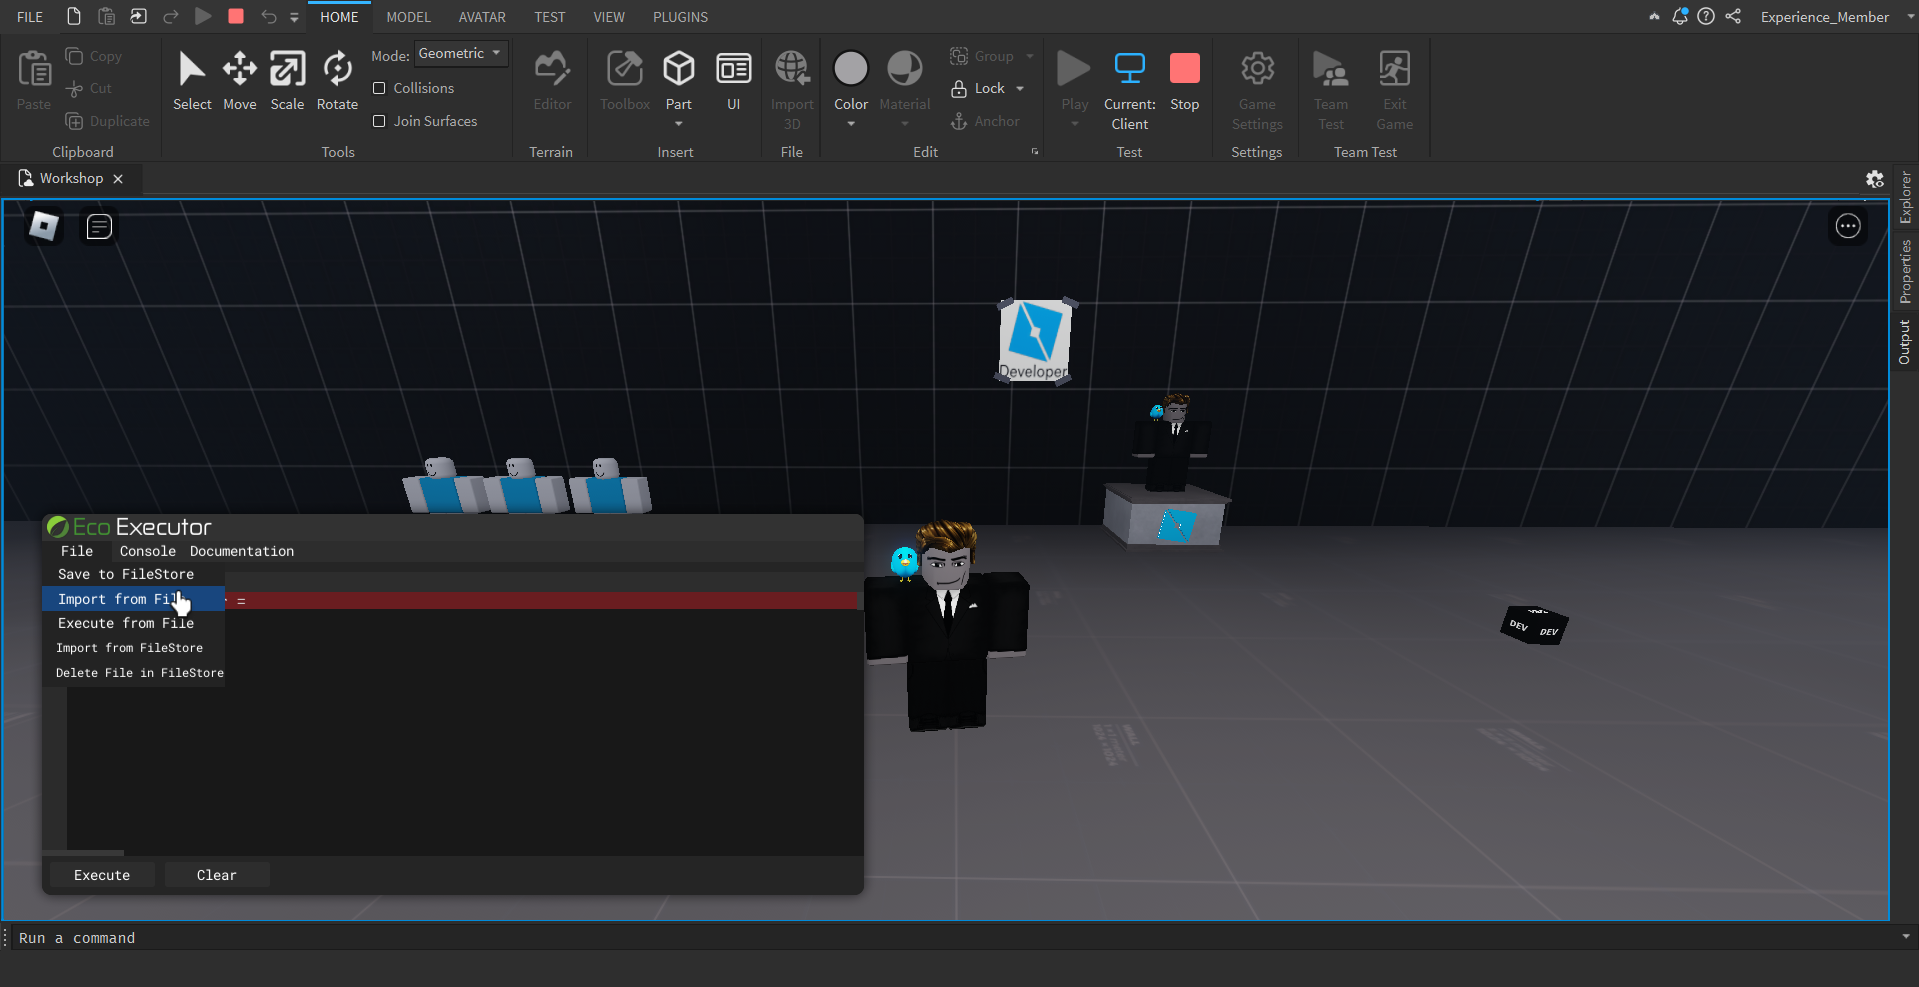
Task: Click the Run a command input
Action: pyautogui.click(x=955, y=938)
